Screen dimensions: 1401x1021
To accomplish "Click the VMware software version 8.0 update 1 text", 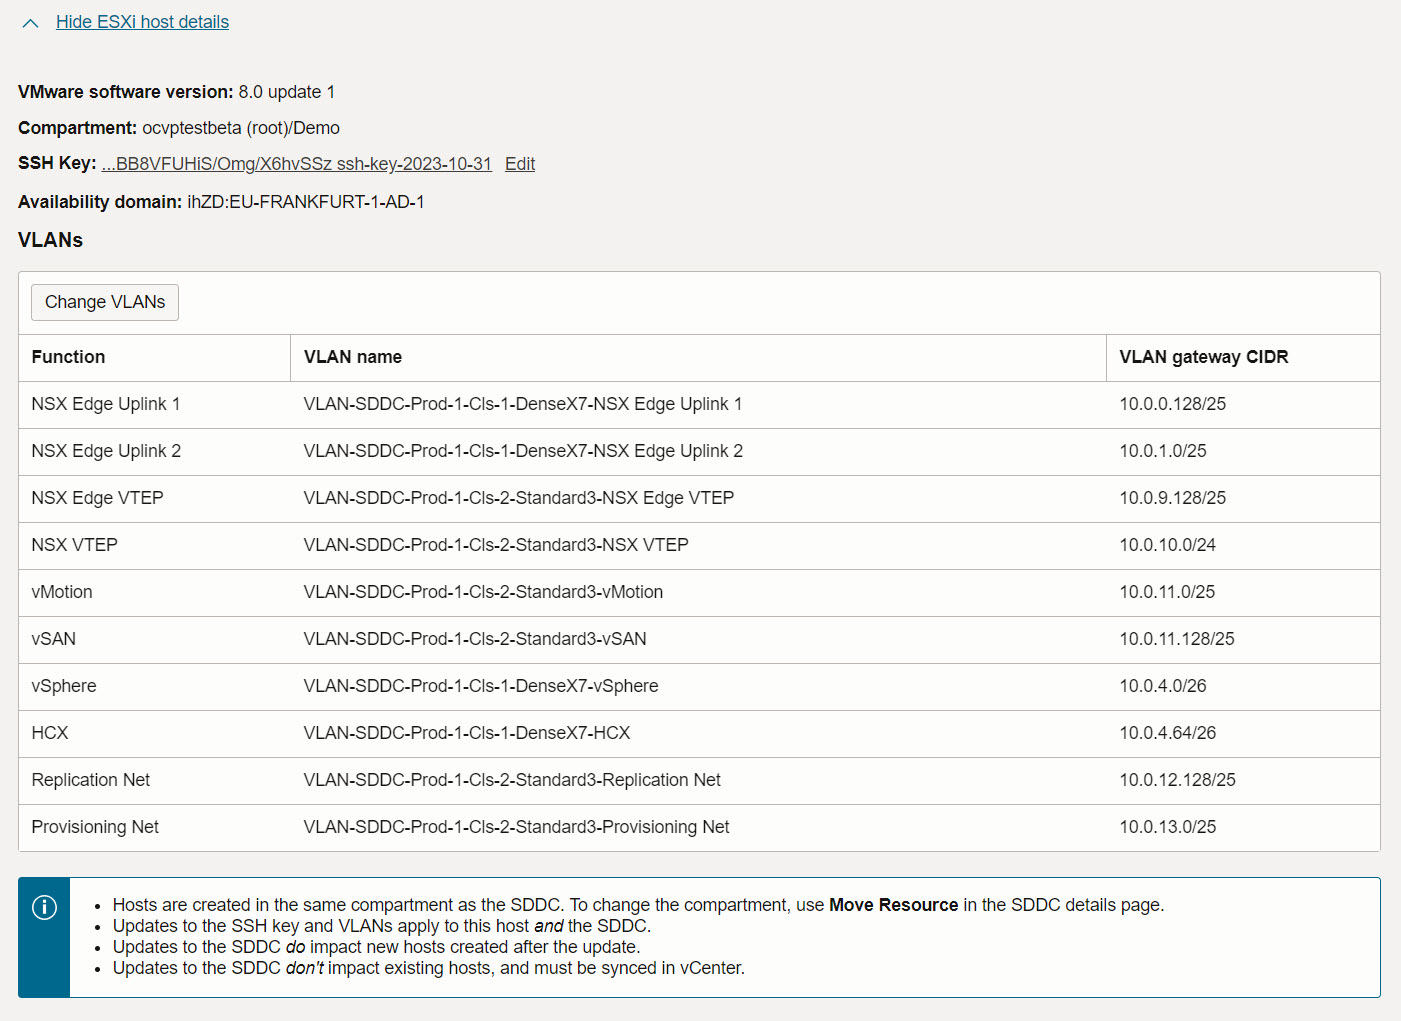I will [x=177, y=92].
